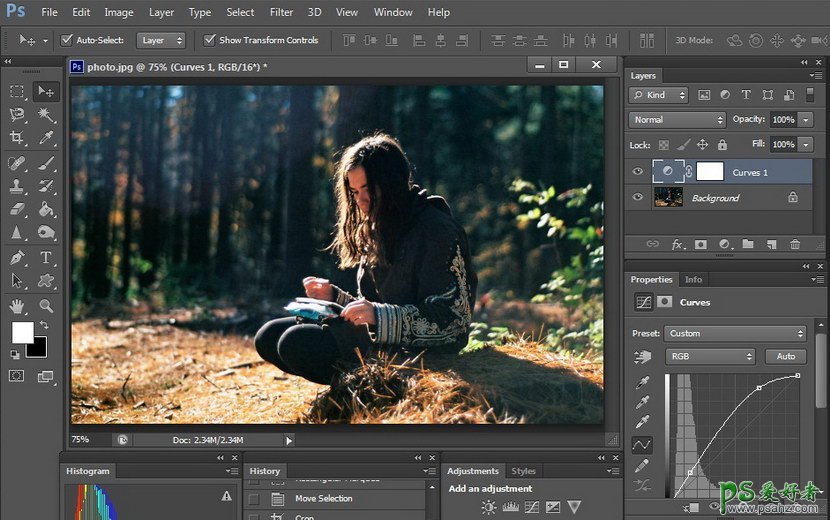
Task: Switch to the Styles tab
Action: (523, 471)
